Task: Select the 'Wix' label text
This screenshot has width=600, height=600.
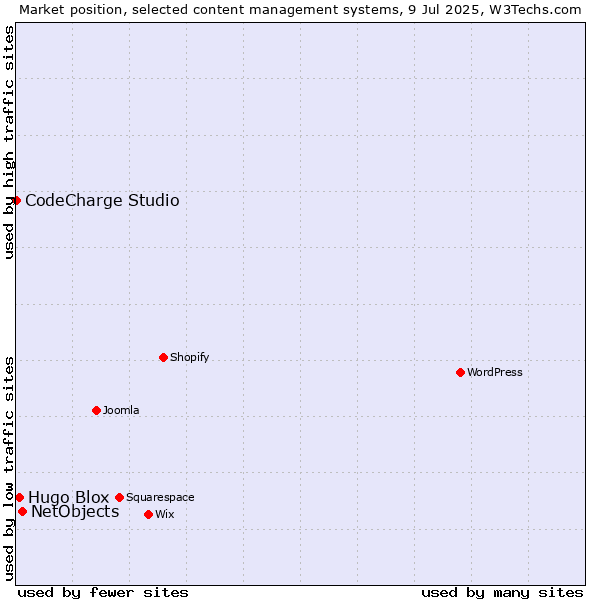Action: point(165,514)
